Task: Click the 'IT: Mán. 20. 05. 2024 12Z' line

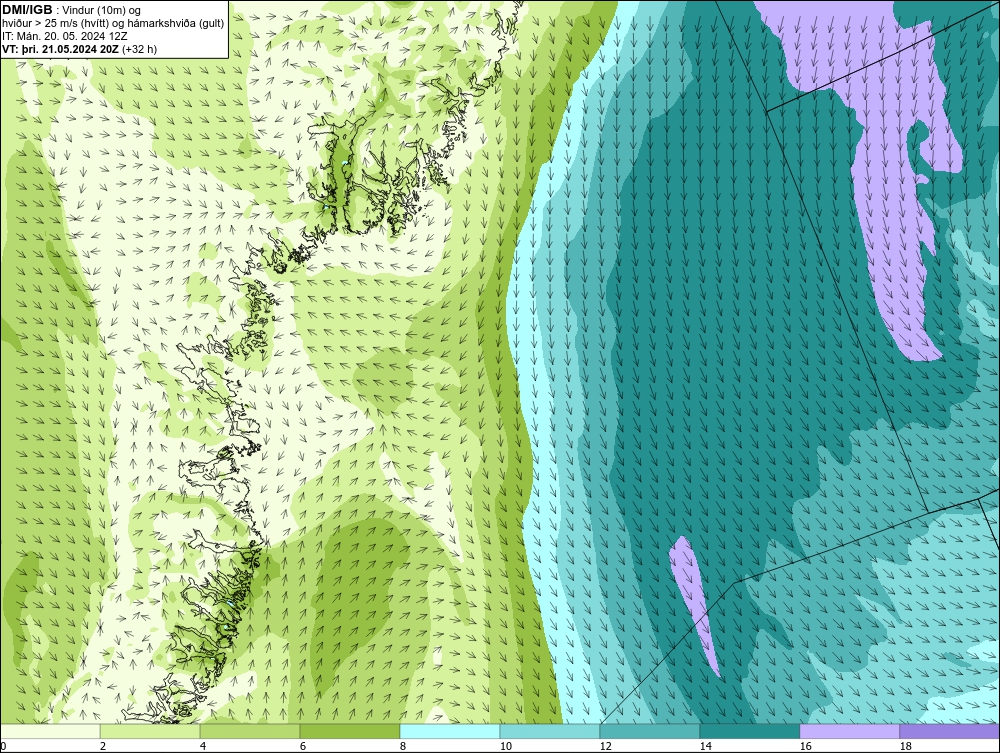Action: 64,36
